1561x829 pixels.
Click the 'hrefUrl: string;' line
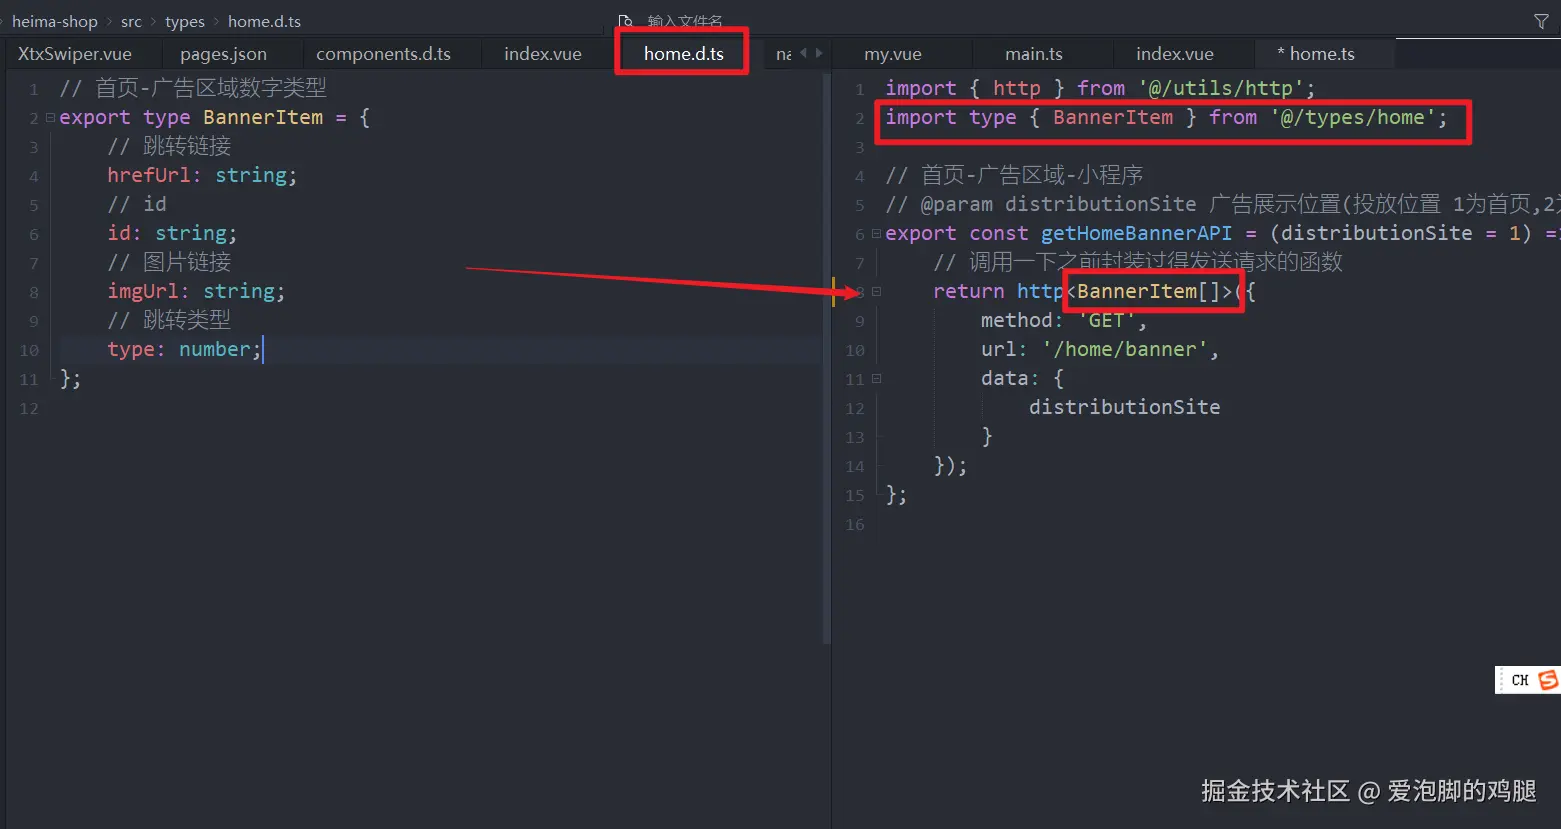coord(202,175)
